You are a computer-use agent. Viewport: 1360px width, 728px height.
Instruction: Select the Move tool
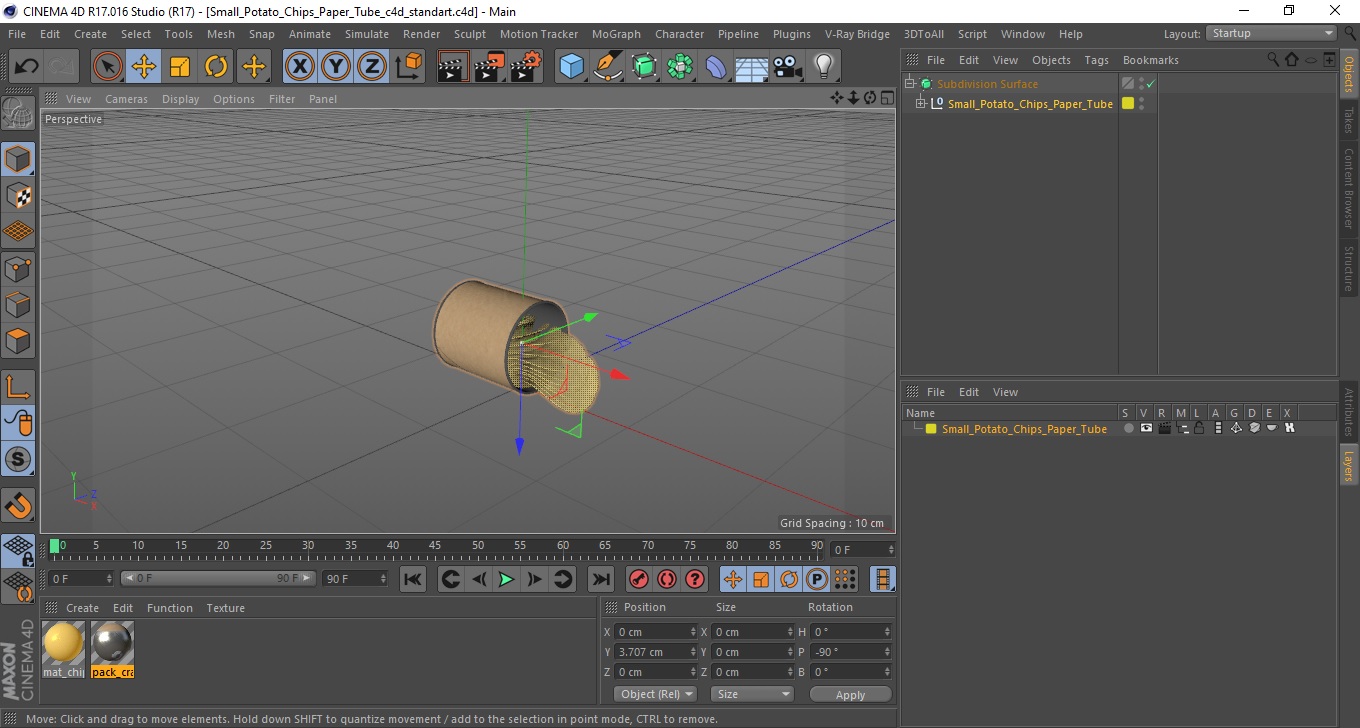144,67
